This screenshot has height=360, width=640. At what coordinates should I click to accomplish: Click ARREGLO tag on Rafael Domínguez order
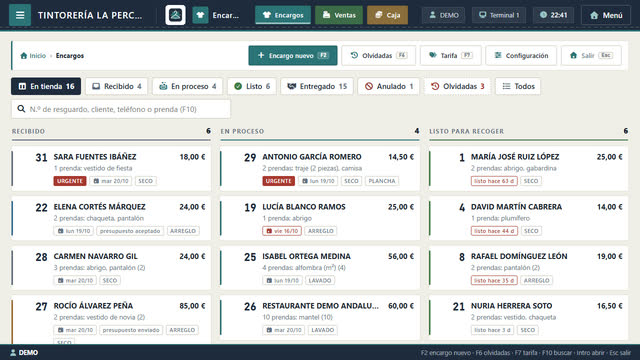coord(536,280)
